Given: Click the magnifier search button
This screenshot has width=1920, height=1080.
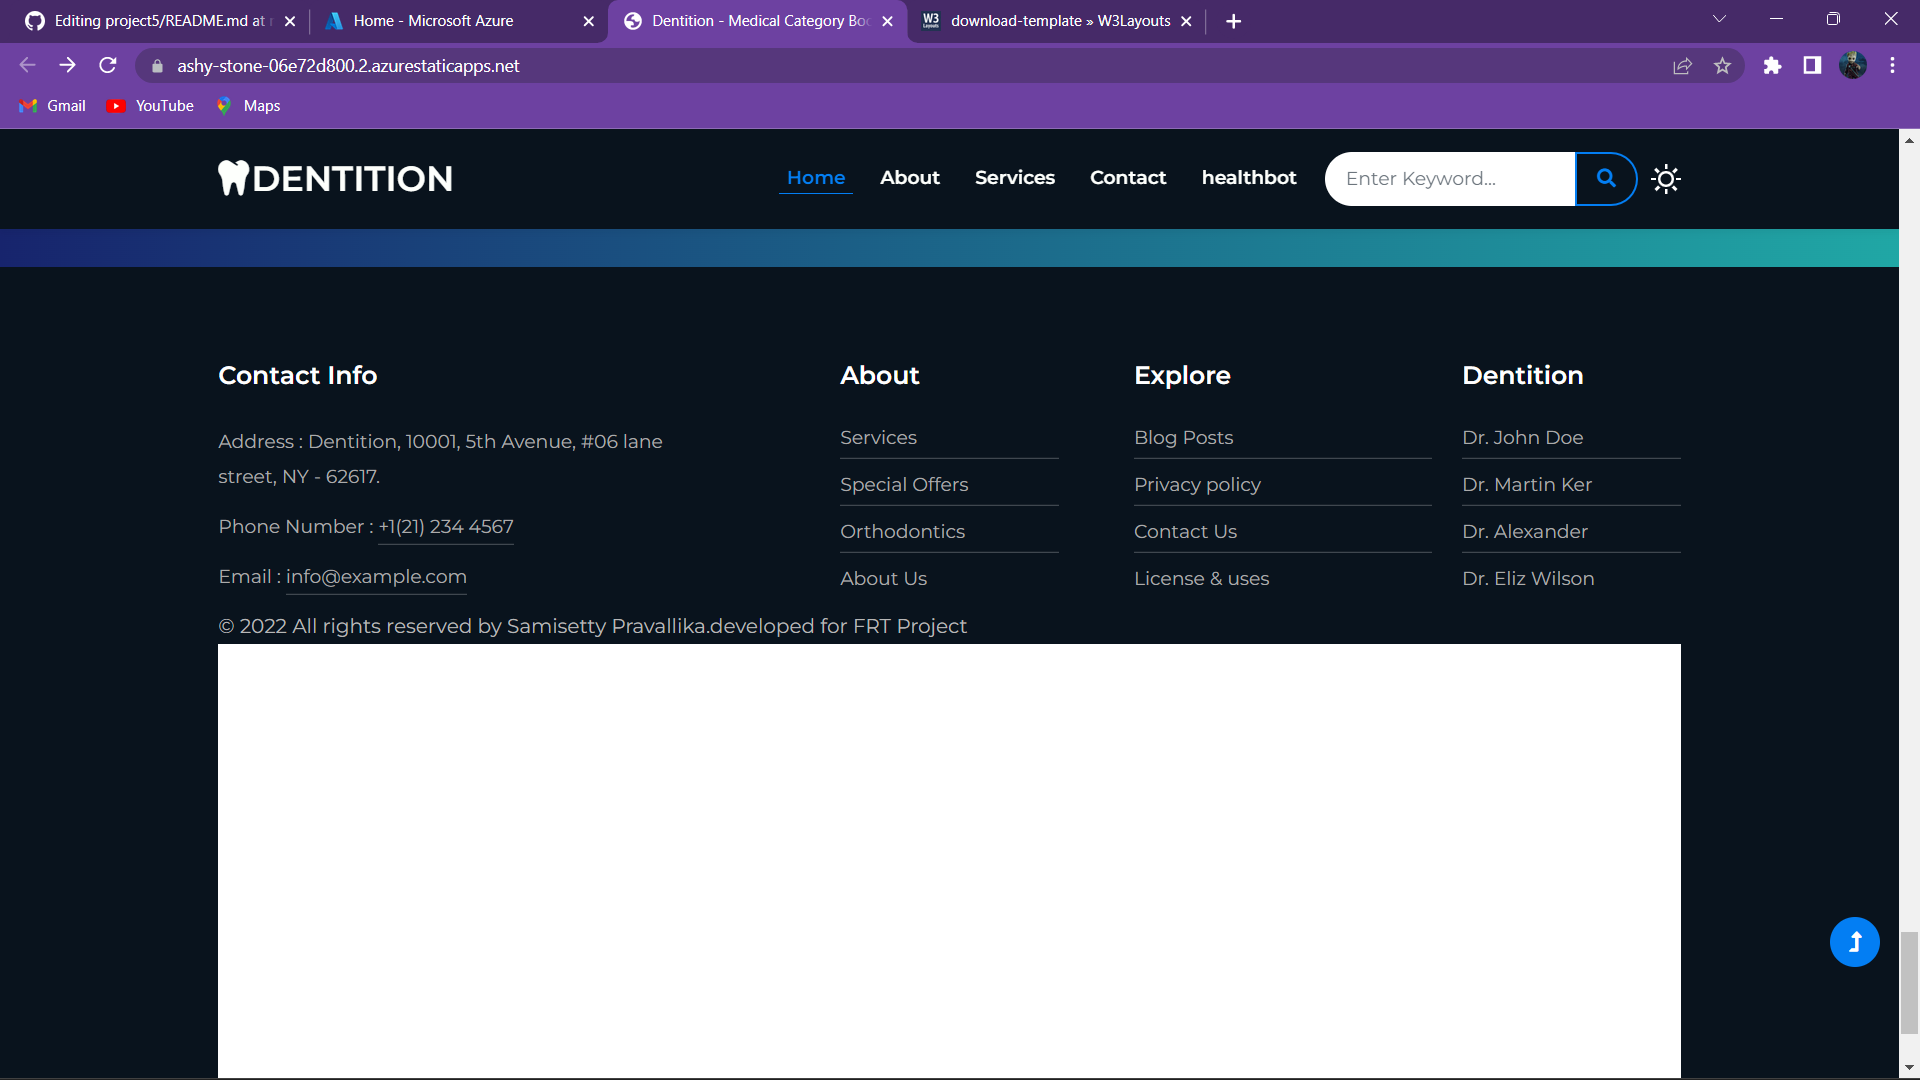Looking at the screenshot, I should click(1606, 178).
